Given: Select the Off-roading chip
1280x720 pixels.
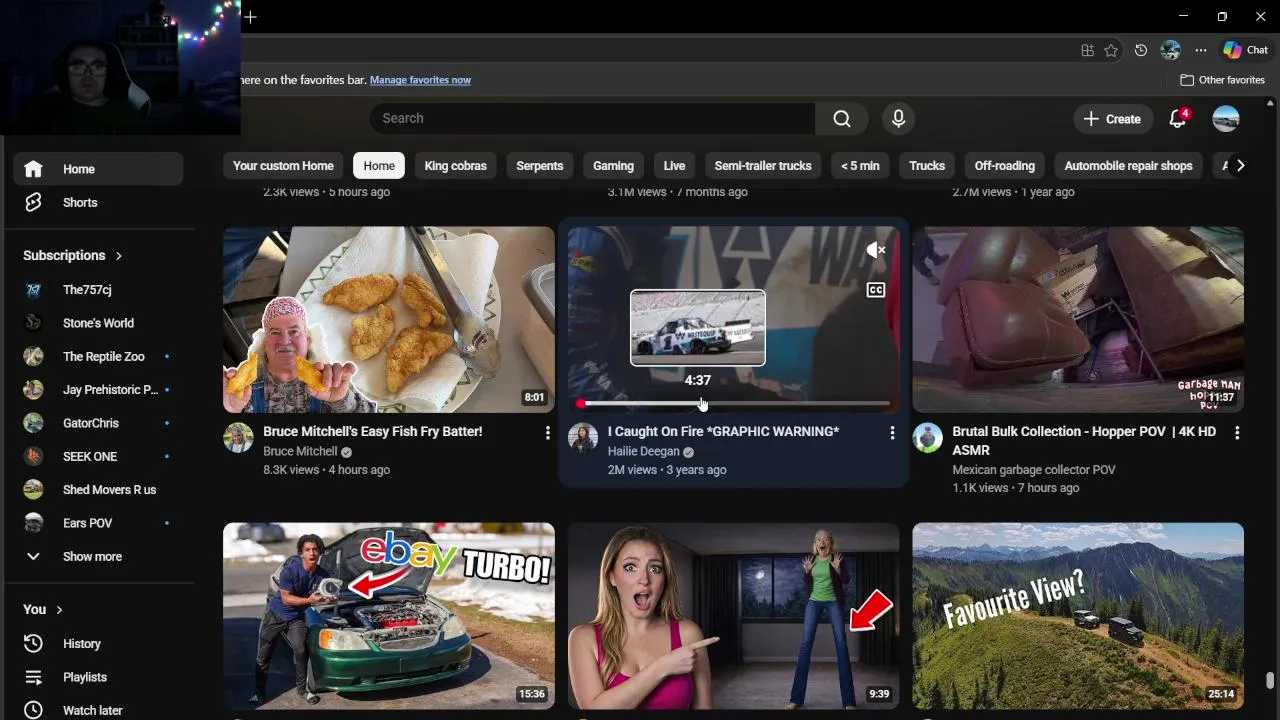Looking at the screenshot, I should coord(1005,166).
